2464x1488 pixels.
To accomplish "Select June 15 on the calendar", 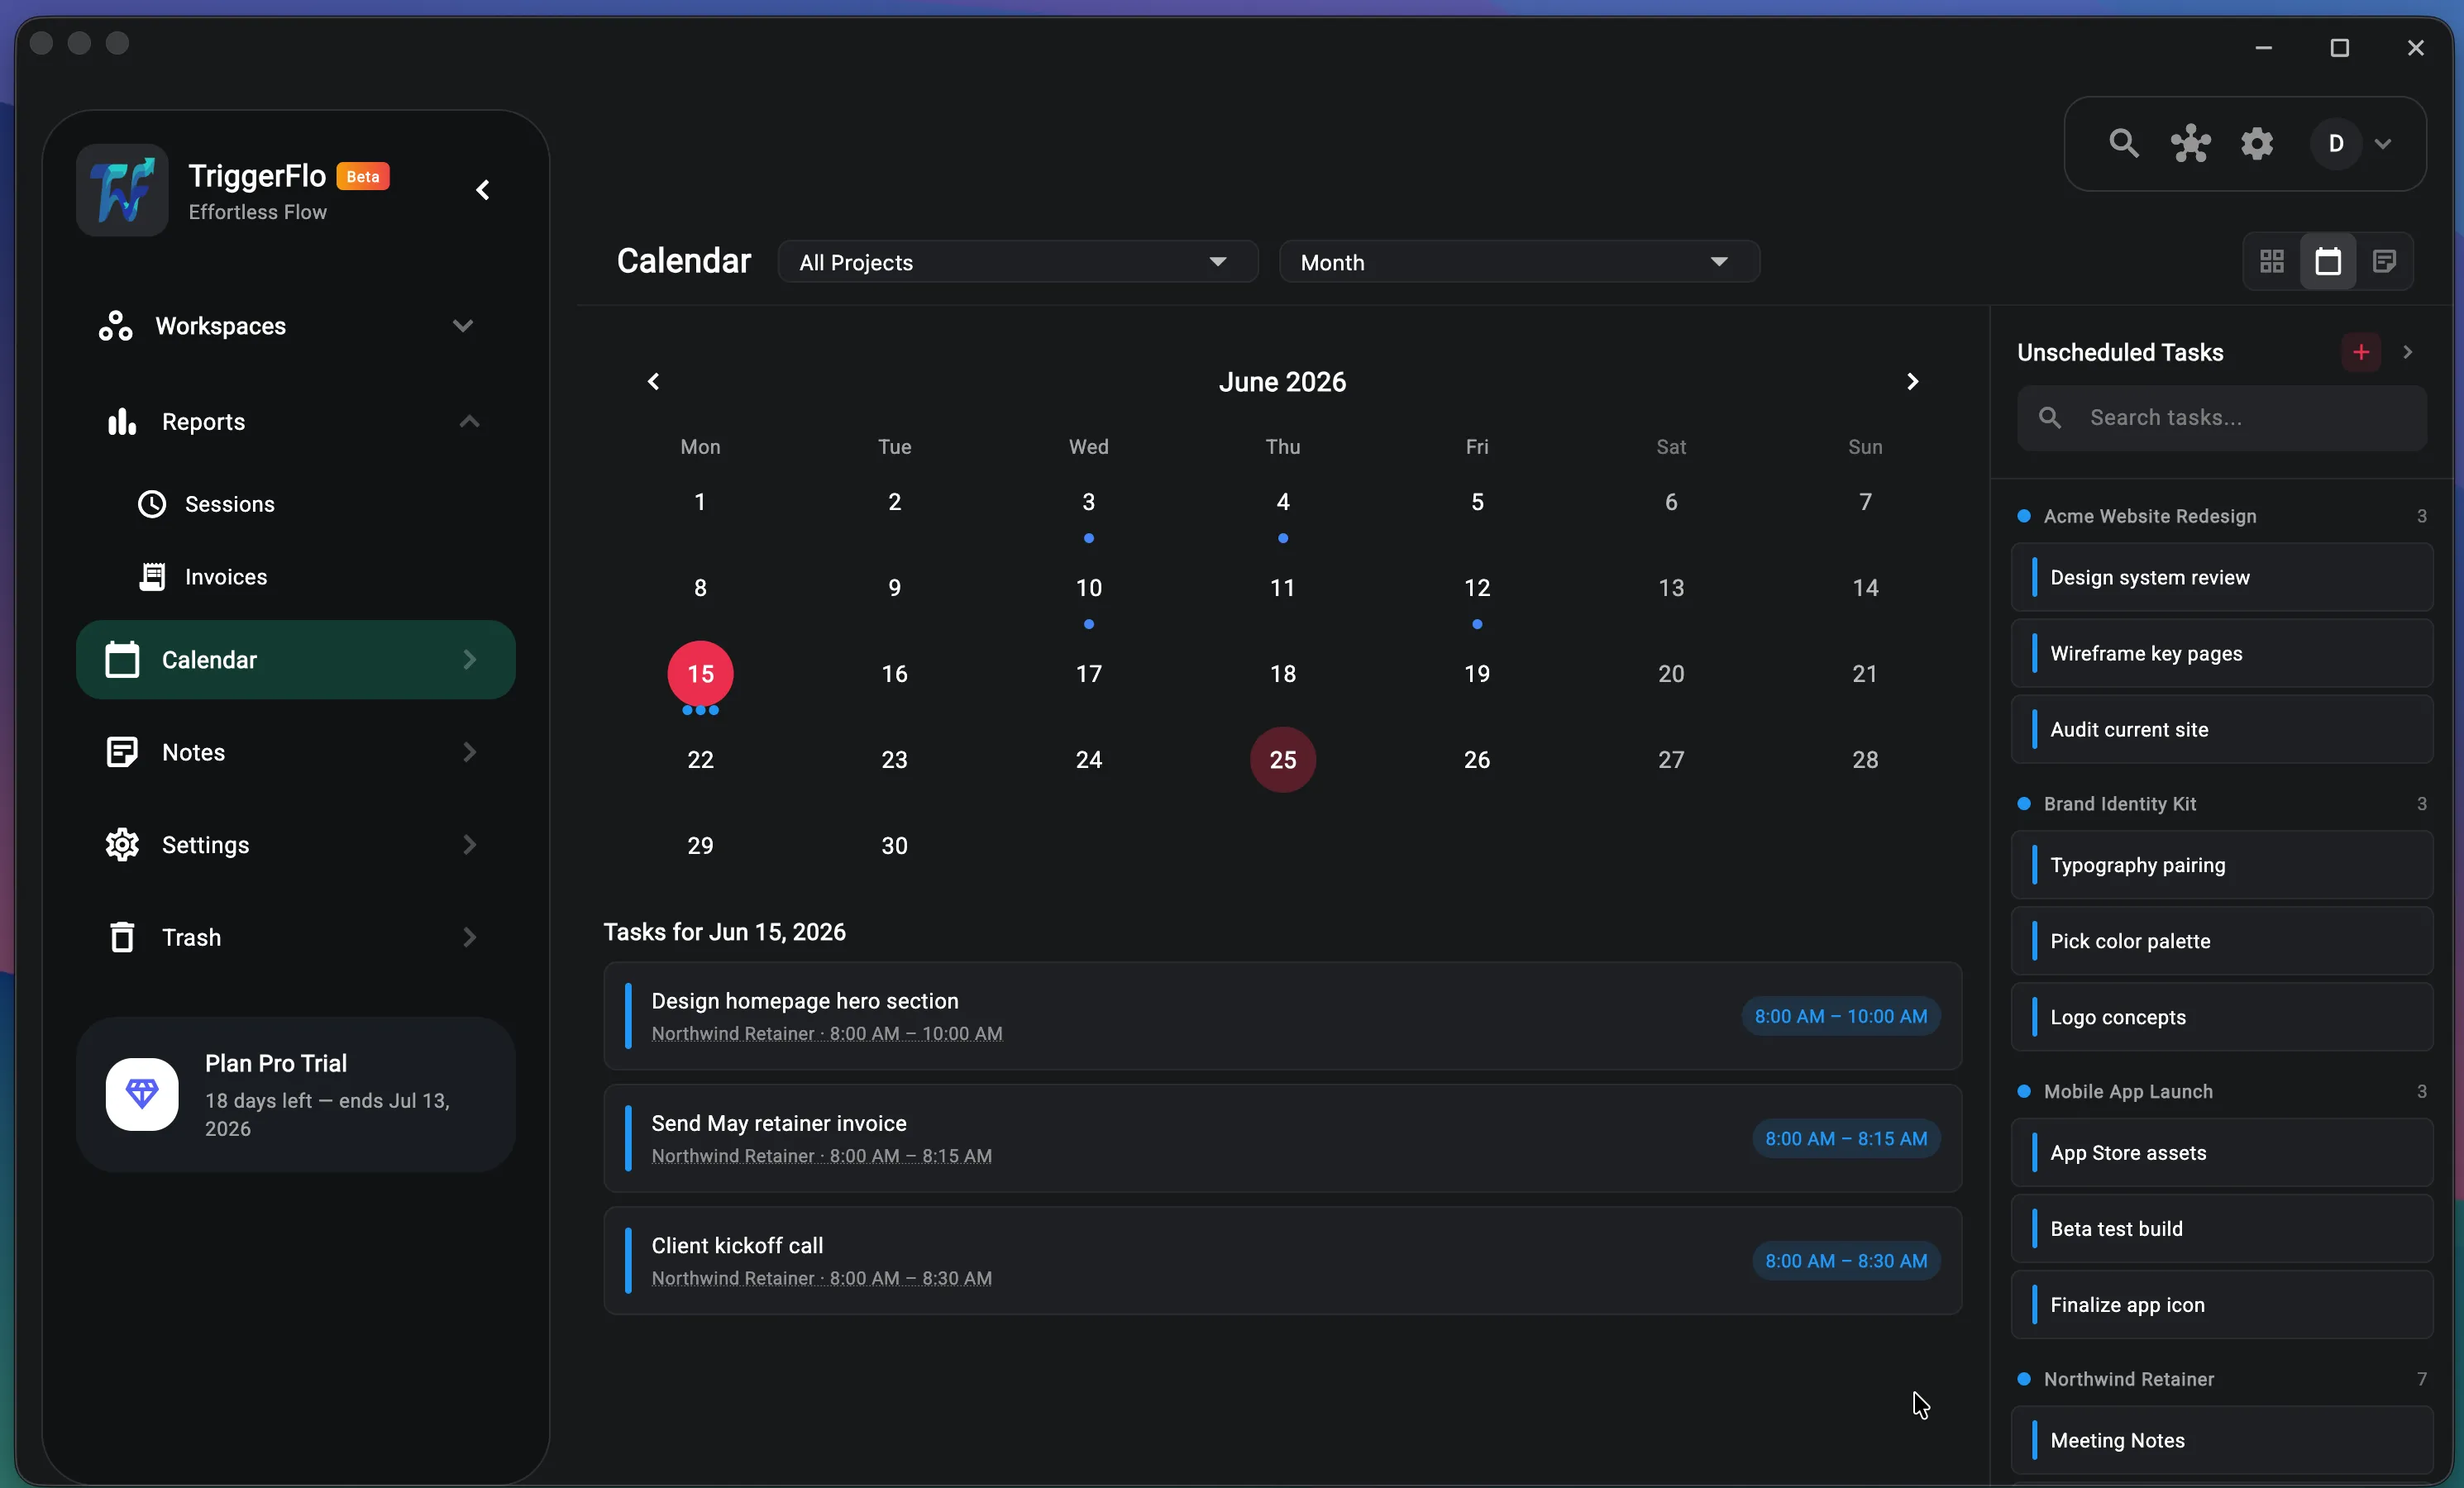I will click(x=700, y=674).
